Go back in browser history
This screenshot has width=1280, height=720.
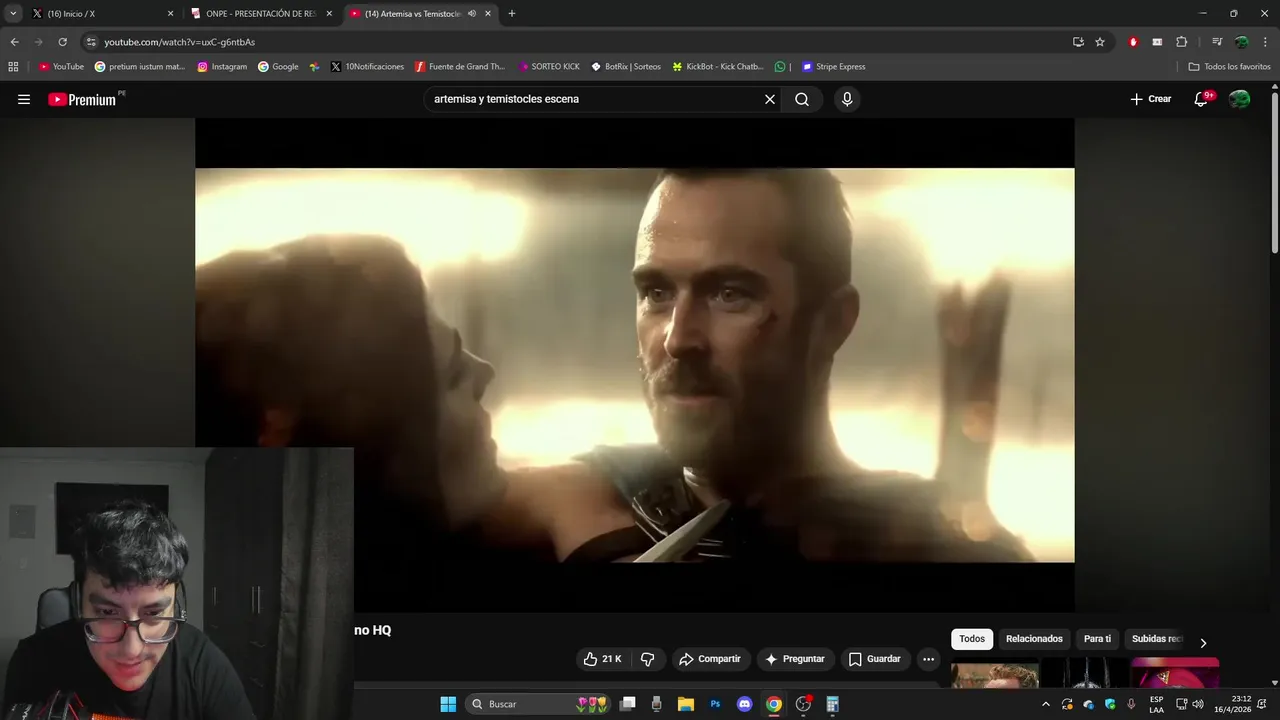coord(14,42)
